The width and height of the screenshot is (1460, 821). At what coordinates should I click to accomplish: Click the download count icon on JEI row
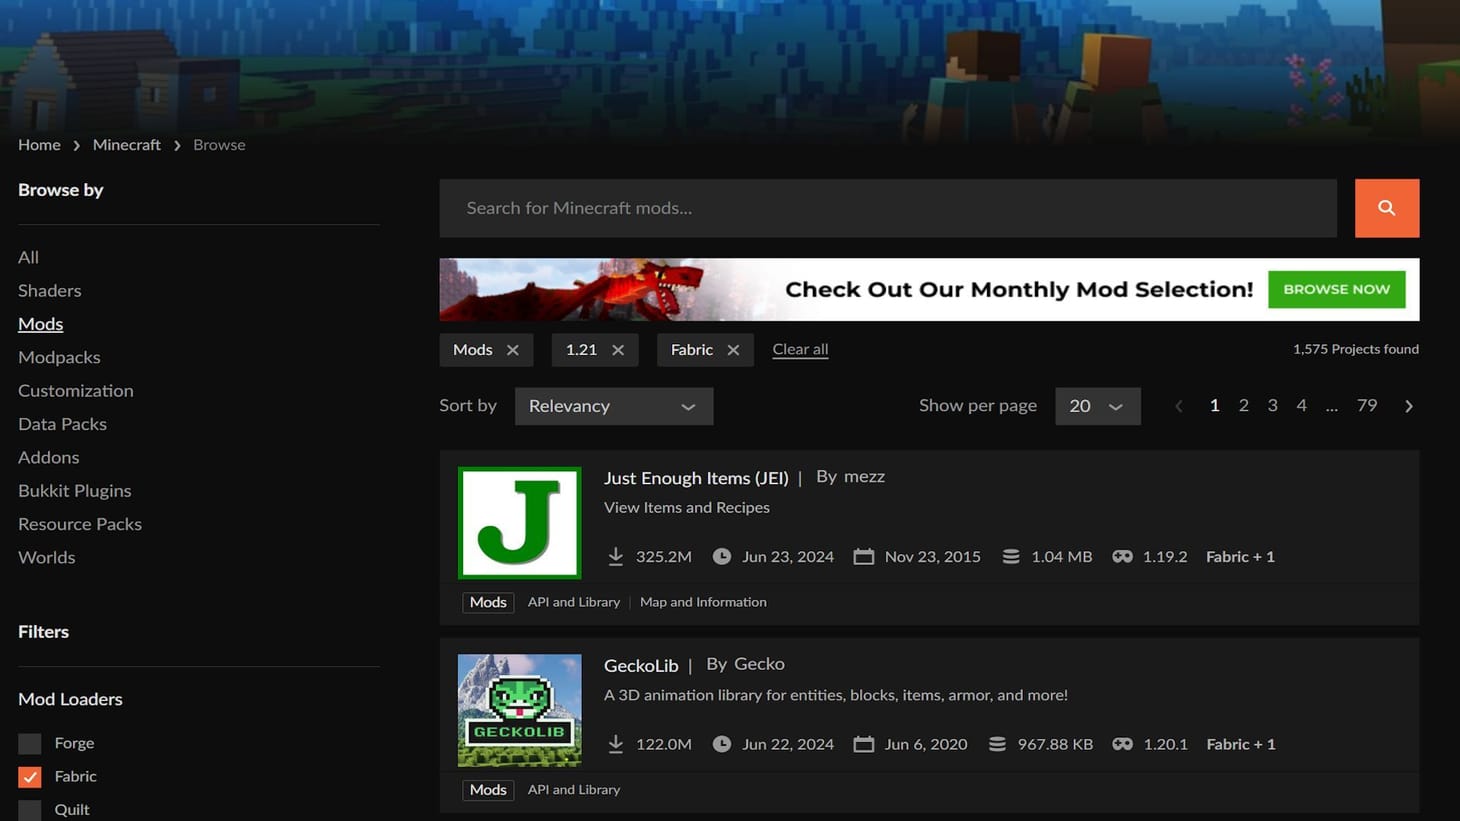click(616, 556)
